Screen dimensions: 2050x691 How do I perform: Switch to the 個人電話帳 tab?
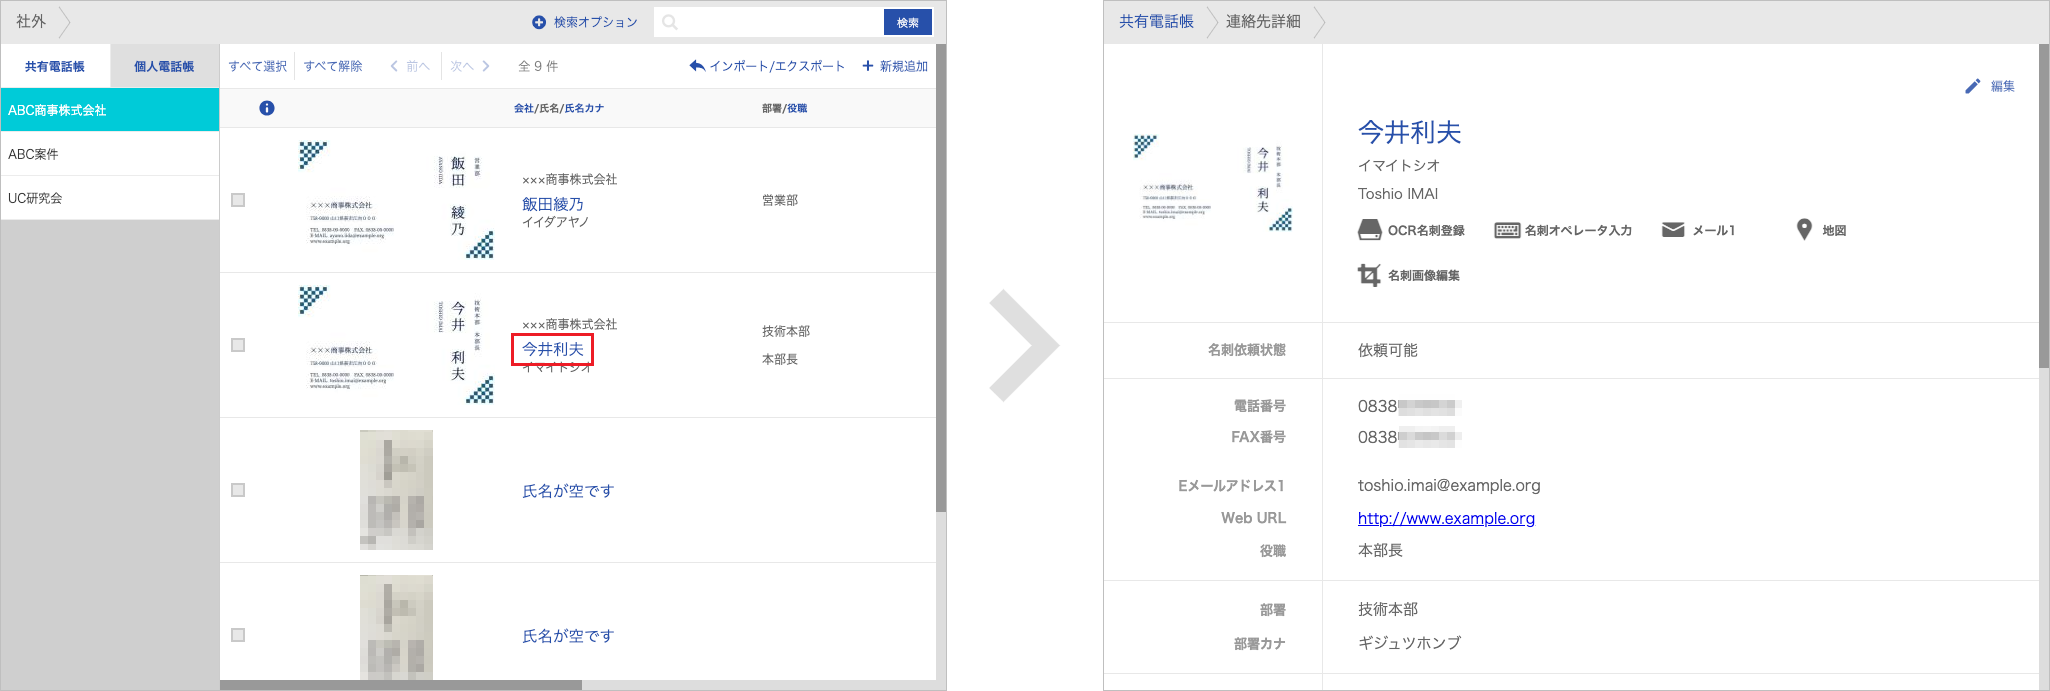(x=164, y=66)
